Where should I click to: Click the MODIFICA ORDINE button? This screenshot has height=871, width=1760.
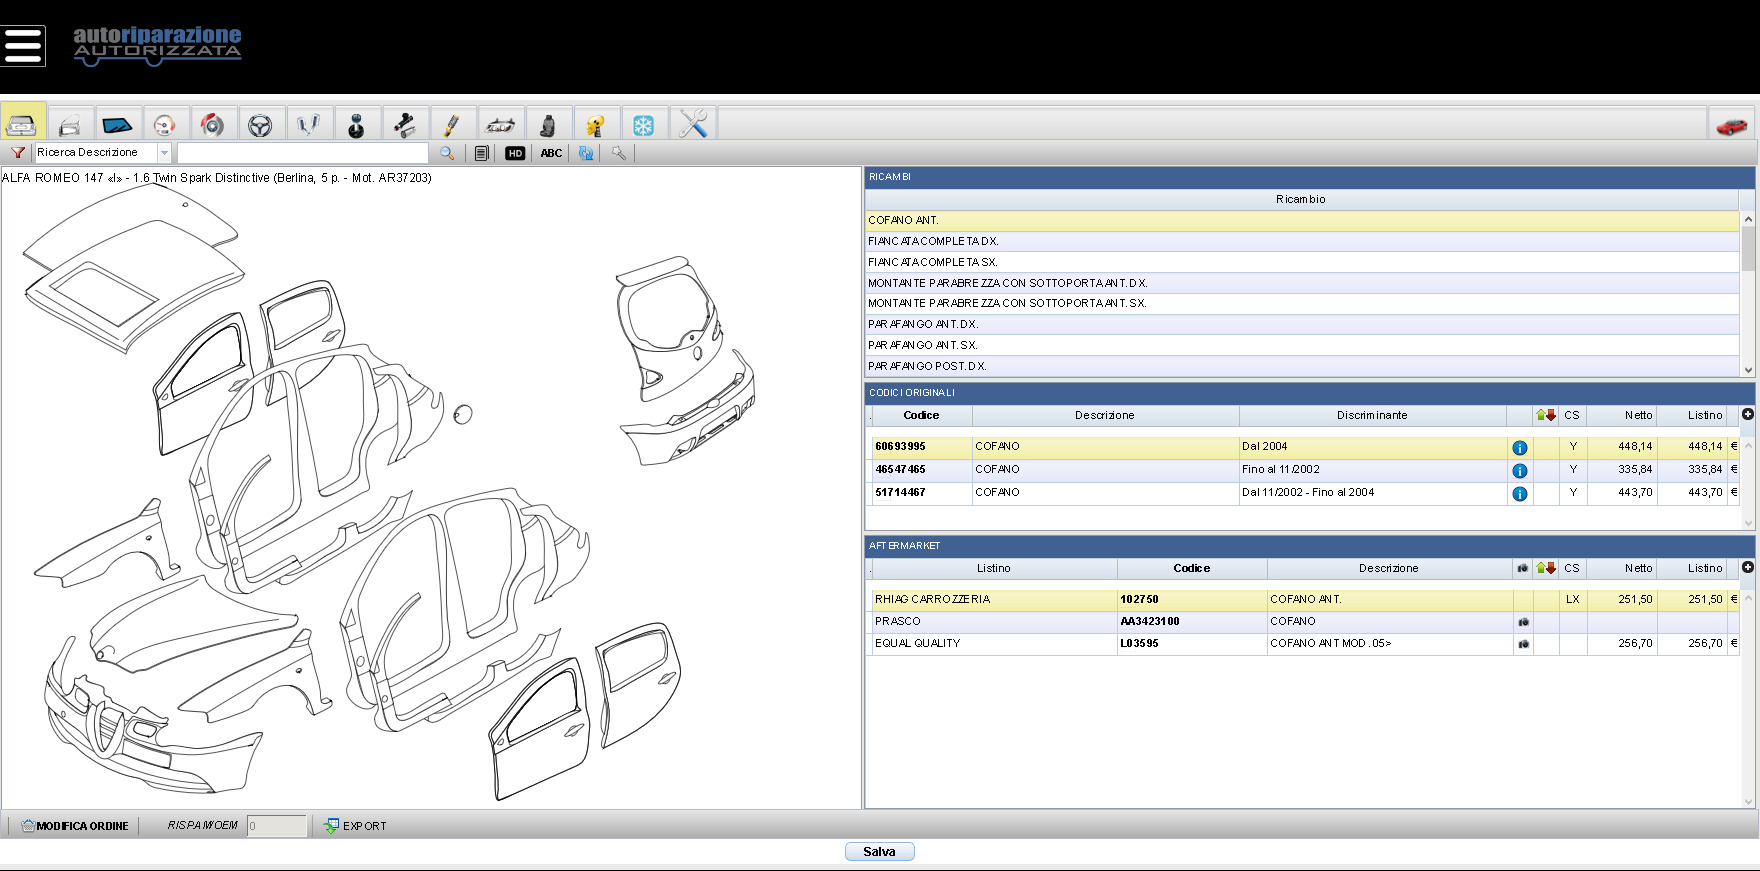click(75, 826)
